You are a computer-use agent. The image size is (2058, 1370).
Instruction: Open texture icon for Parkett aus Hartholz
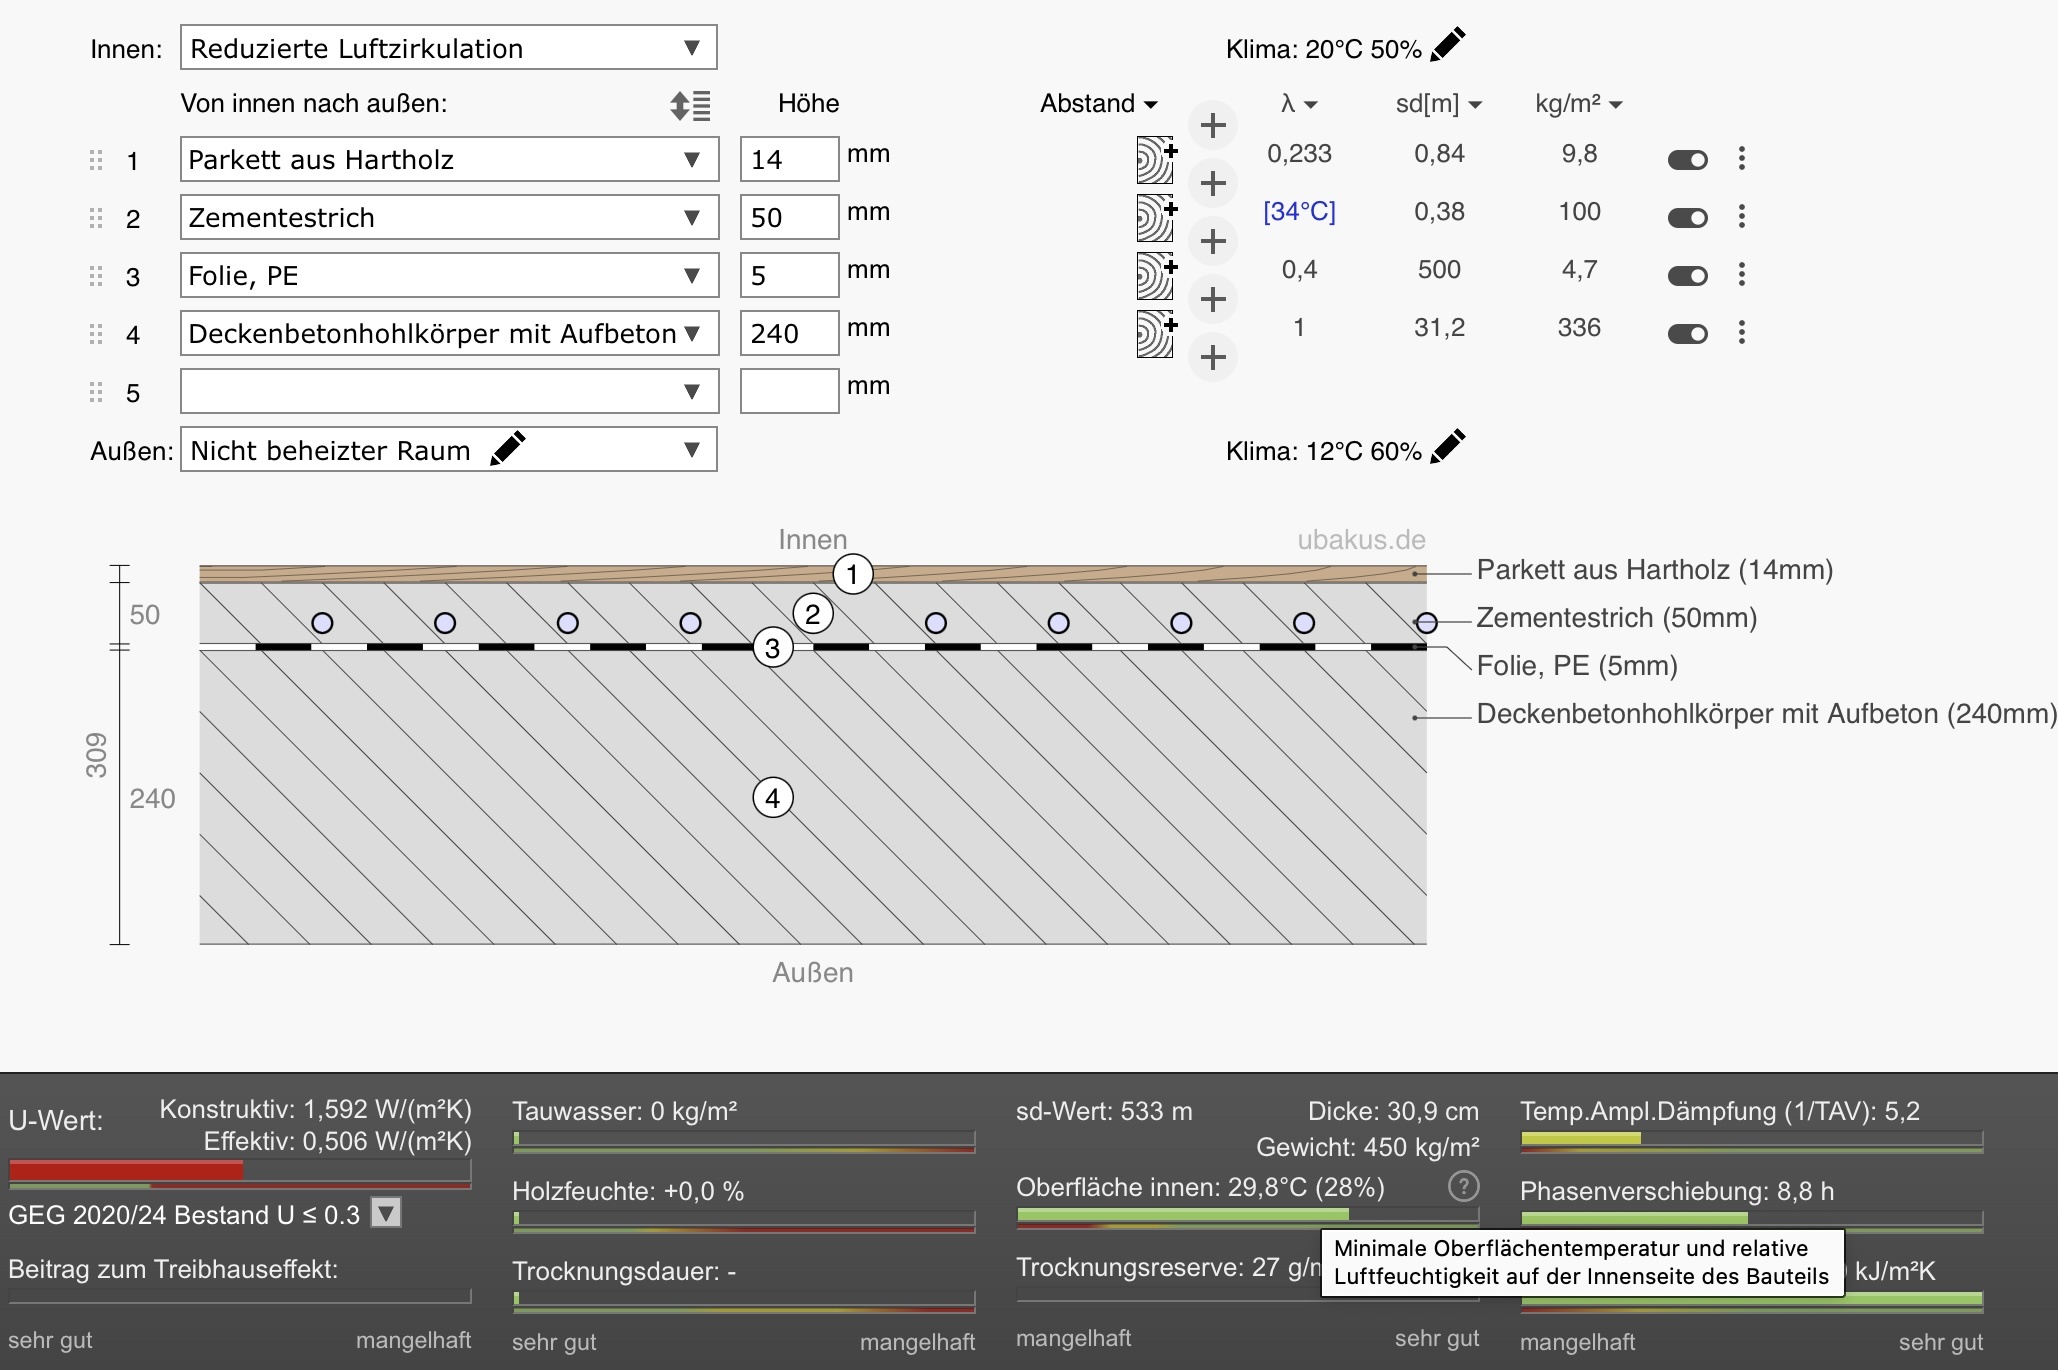pos(1156,160)
